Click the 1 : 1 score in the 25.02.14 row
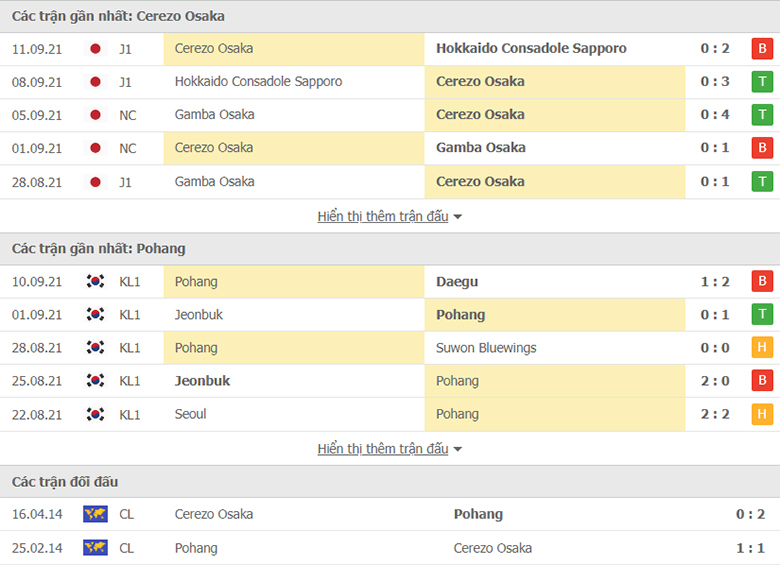The width and height of the screenshot is (780, 565). click(750, 548)
